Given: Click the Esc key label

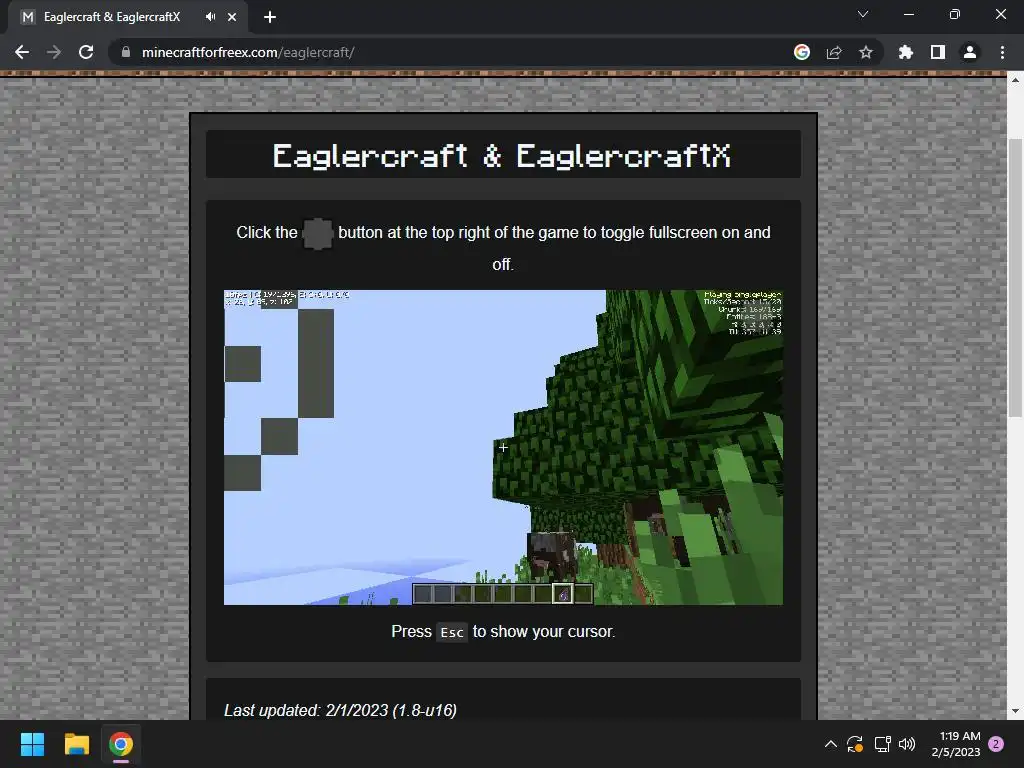Looking at the screenshot, I should (452, 632).
